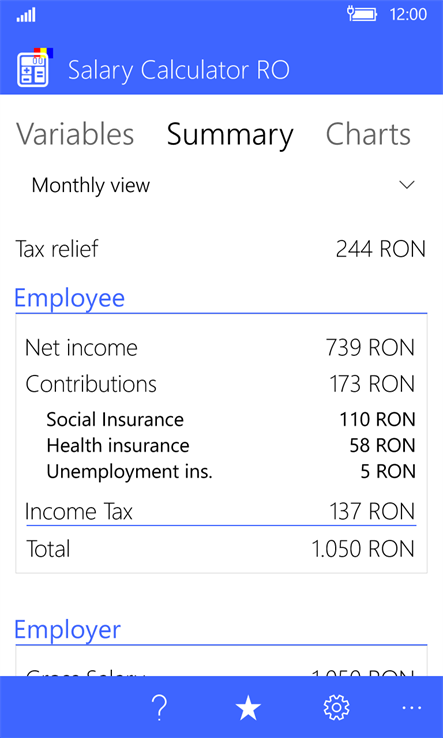Click the 5 RON unemployment value

pyautogui.click(x=388, y=472)
